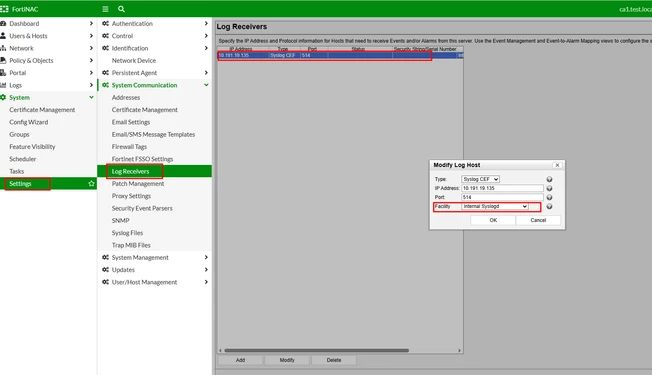Open the Type dropdown showing Syslog CEF
This screenshot has width=652, height=375.
tap(480, 179)
